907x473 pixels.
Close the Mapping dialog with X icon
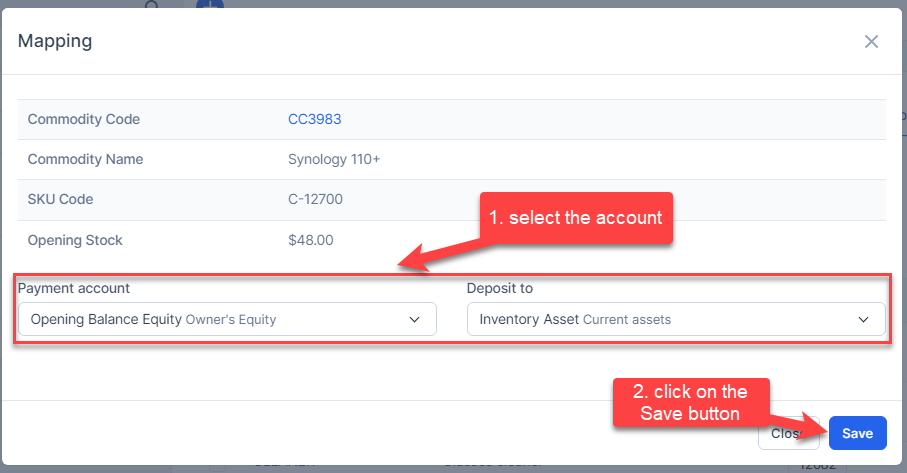point(871,41)
